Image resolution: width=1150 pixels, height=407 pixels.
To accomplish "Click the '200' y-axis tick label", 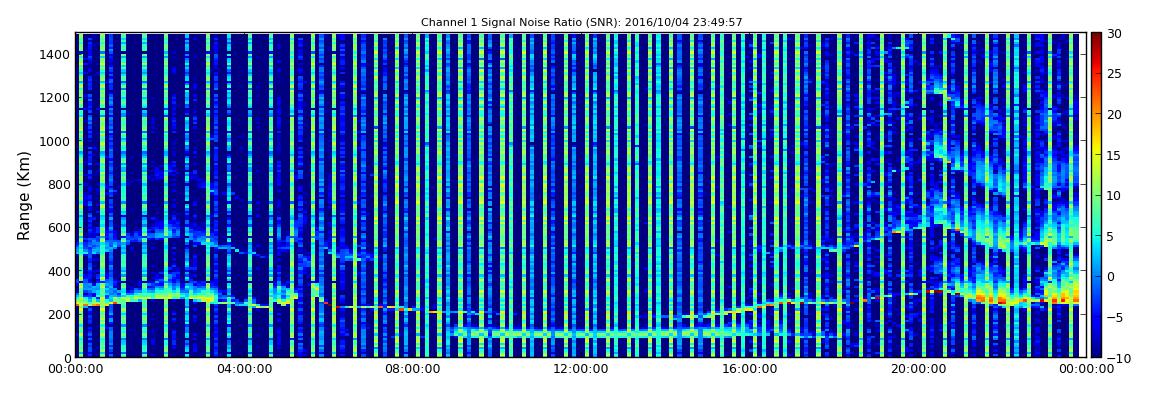I will [59, 315].
